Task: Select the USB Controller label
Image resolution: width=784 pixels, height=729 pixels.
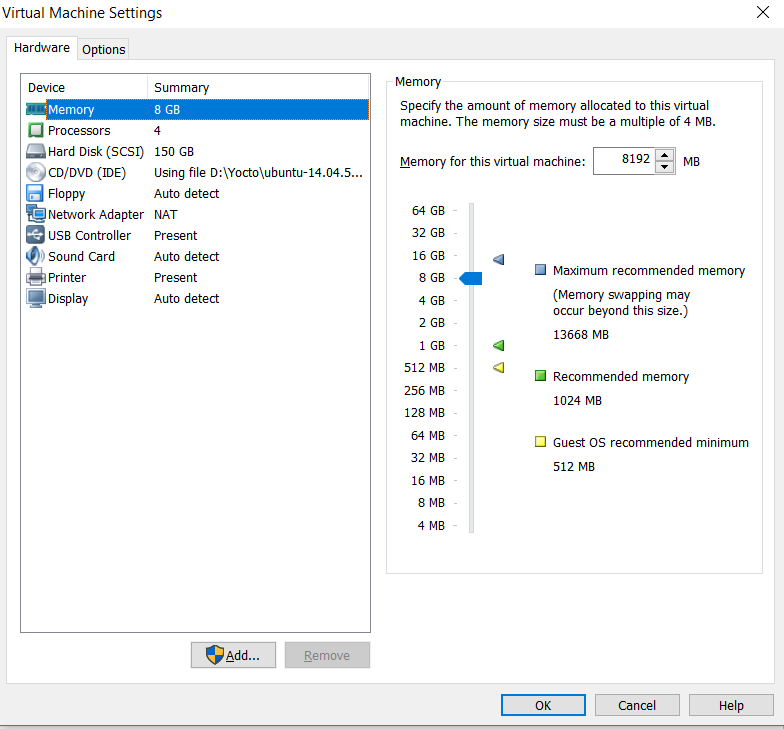Action: (90, 236)
